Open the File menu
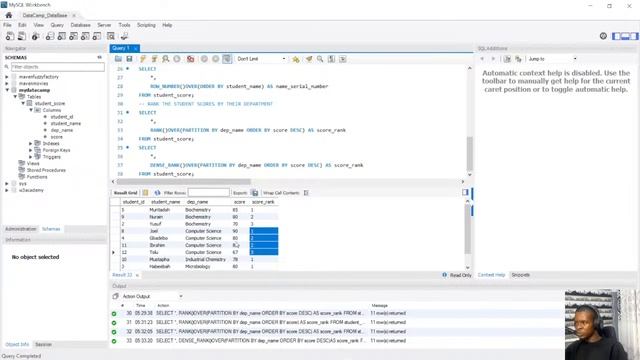Image resolution: width=640 pixels, height=360 pixels. (7, 25)
